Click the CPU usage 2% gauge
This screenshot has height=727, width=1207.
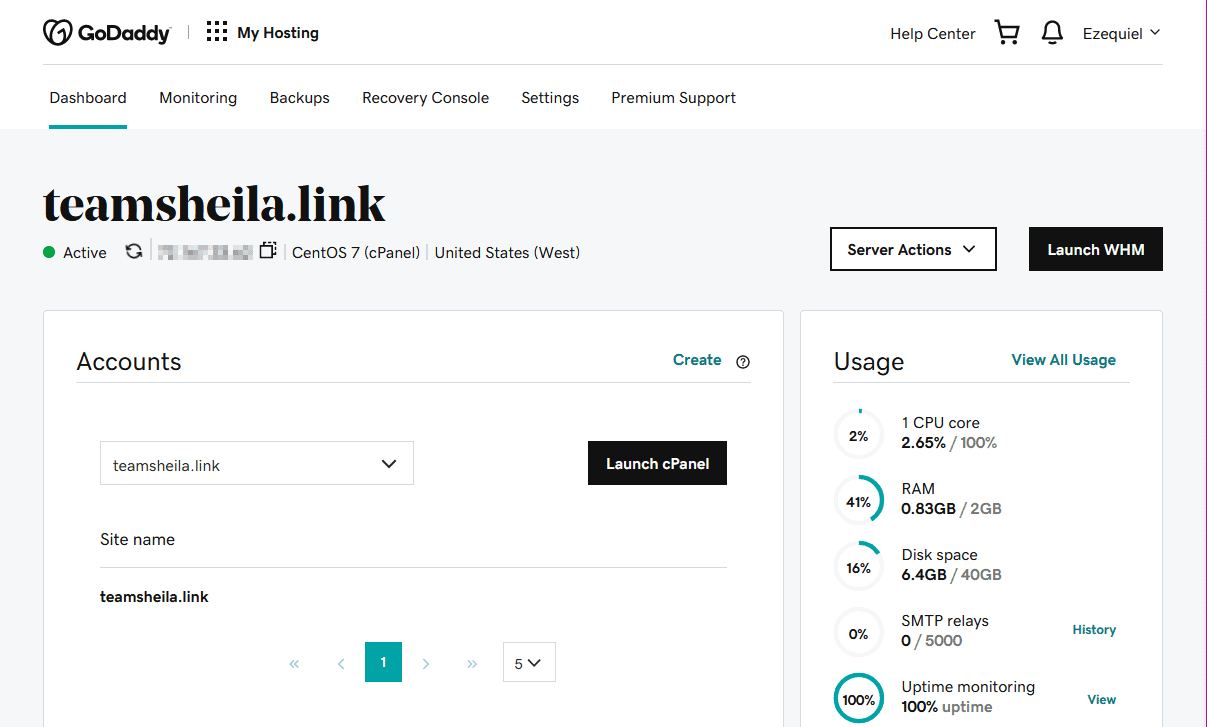pyautogui.click(x=859, y=435)
